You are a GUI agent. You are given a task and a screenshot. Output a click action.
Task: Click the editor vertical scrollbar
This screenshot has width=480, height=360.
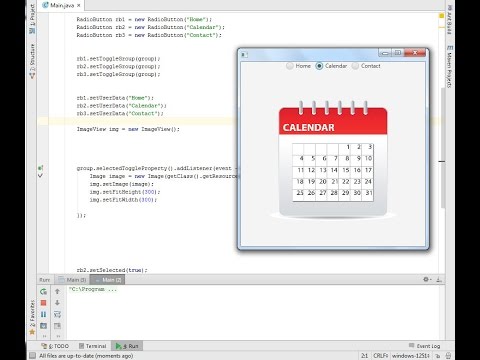coord(443,147)
